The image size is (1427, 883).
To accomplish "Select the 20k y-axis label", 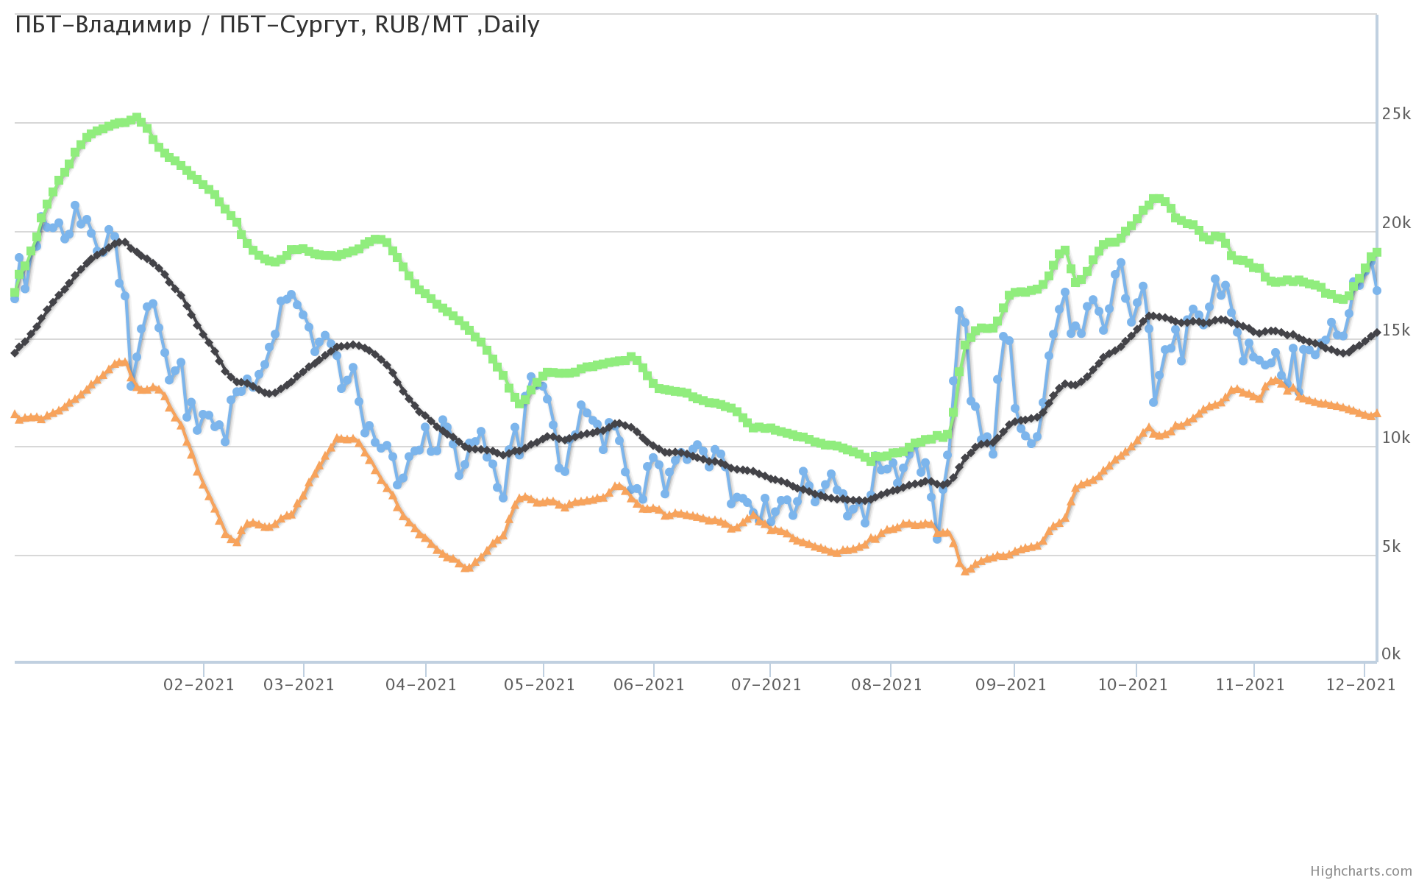I will [x=1395, y=222].
